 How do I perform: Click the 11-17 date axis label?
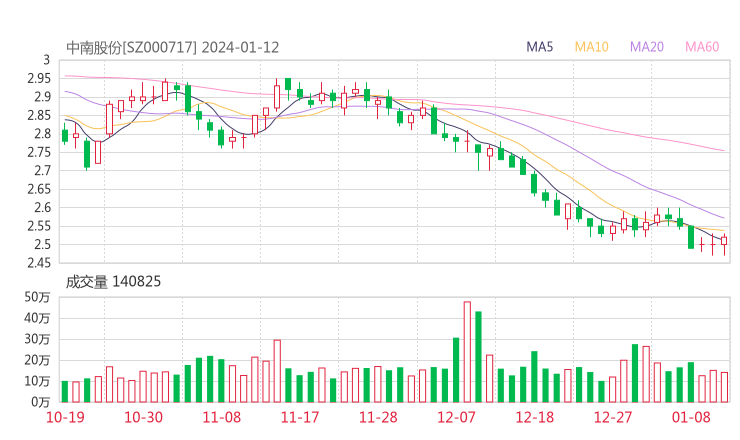pyautogui.click(x=300, y=417)
